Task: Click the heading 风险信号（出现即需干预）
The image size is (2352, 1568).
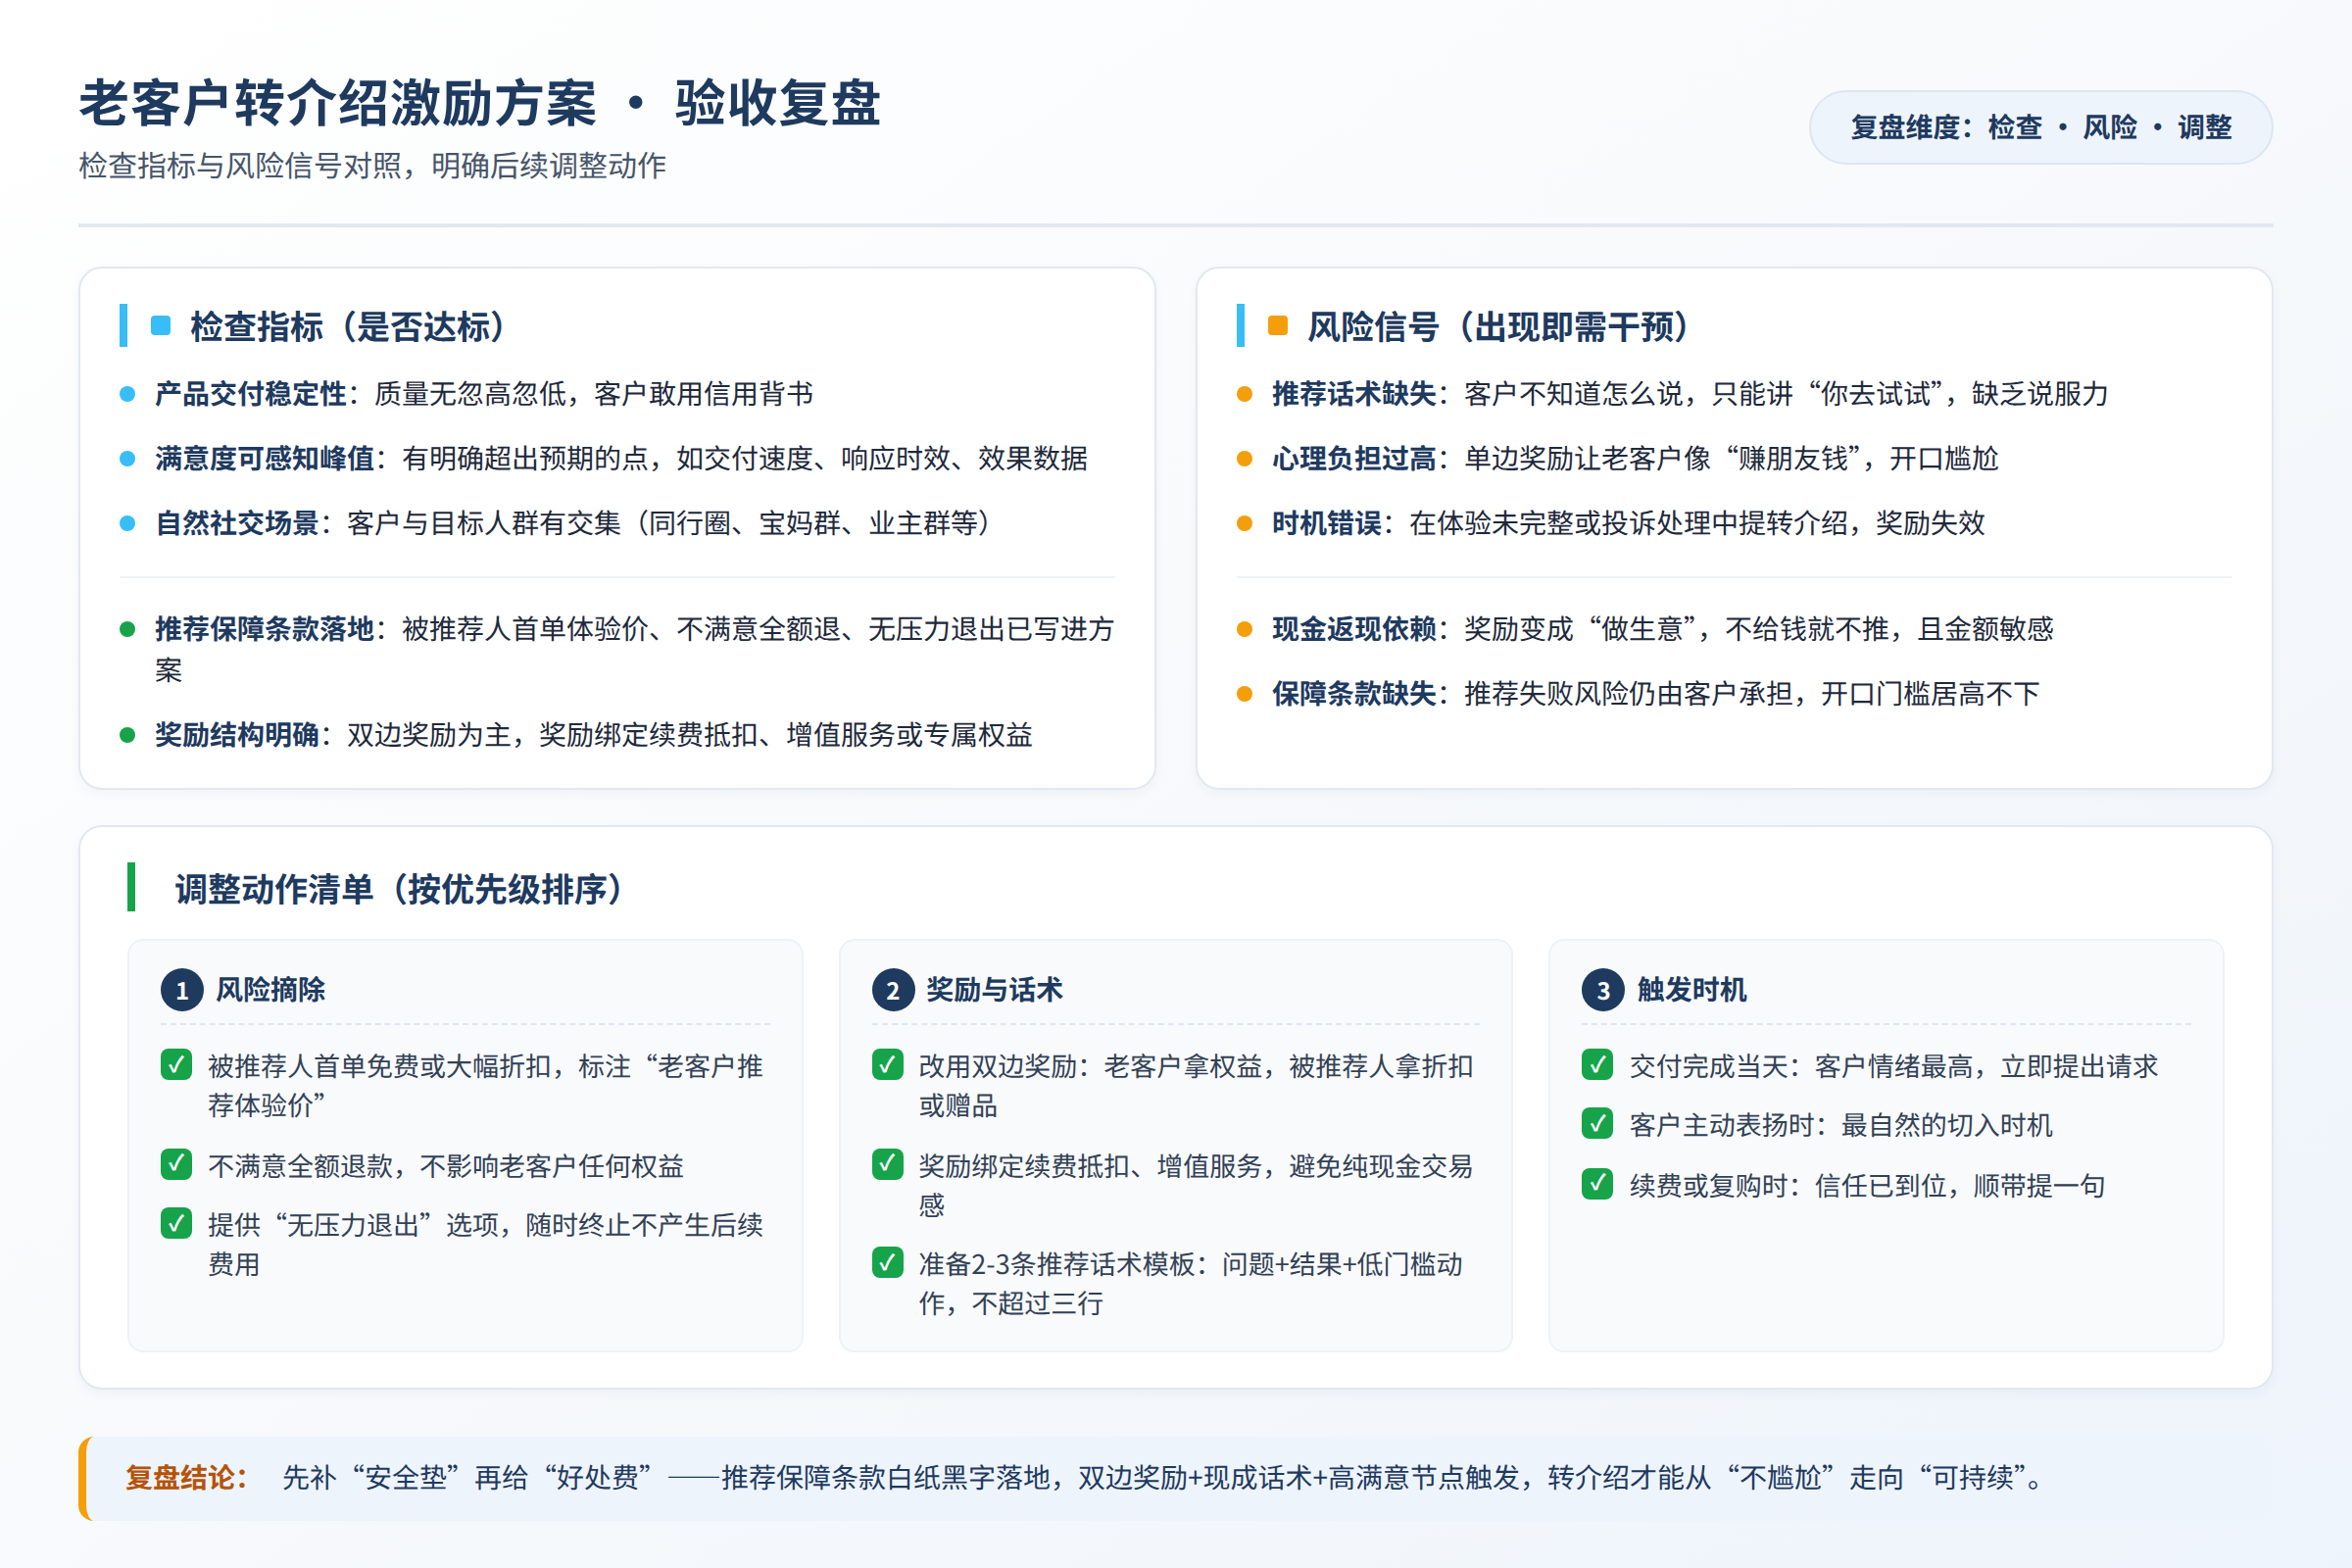Action: tap(1500, 327)
